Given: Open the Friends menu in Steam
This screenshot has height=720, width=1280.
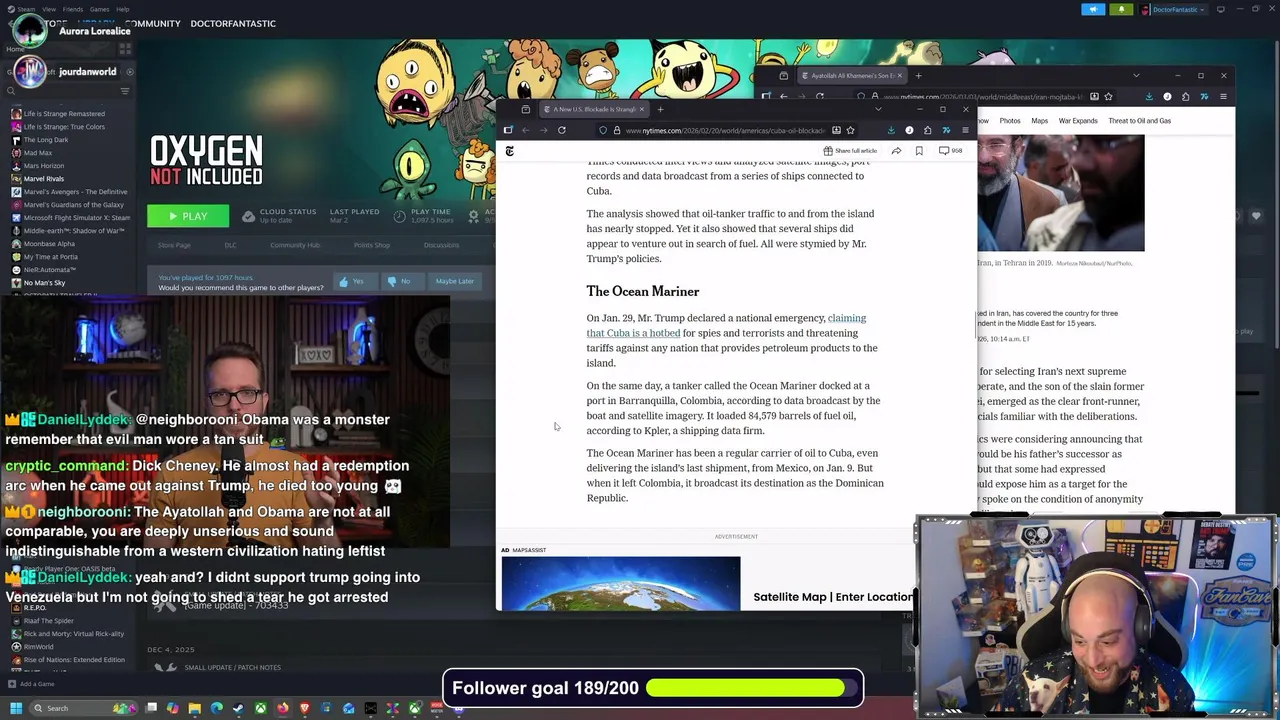Looking at the screenshot, I should point(73,9).
